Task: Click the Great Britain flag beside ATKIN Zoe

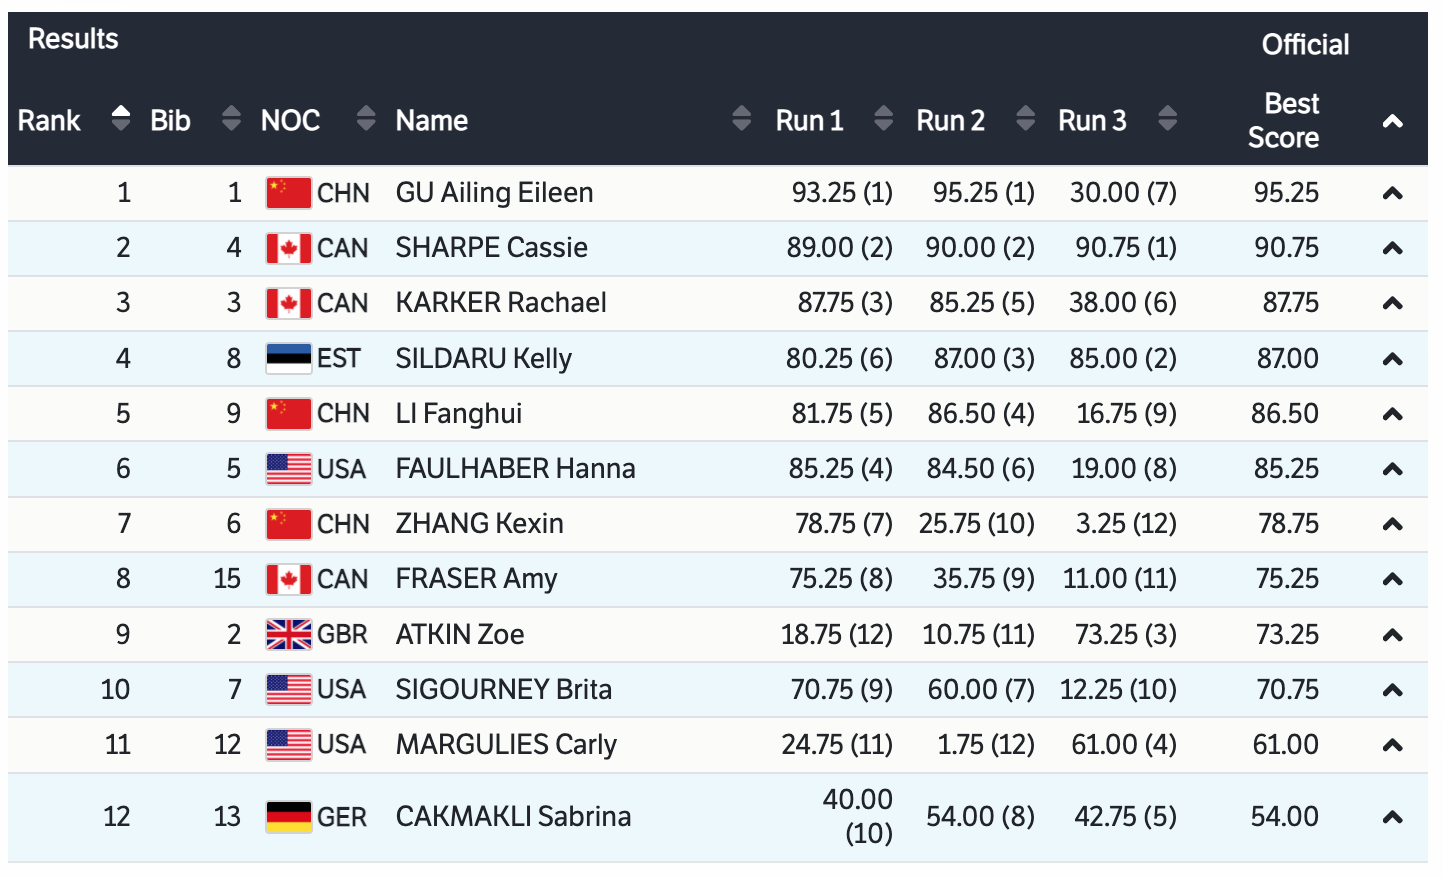Action: (x=288, y=634)
